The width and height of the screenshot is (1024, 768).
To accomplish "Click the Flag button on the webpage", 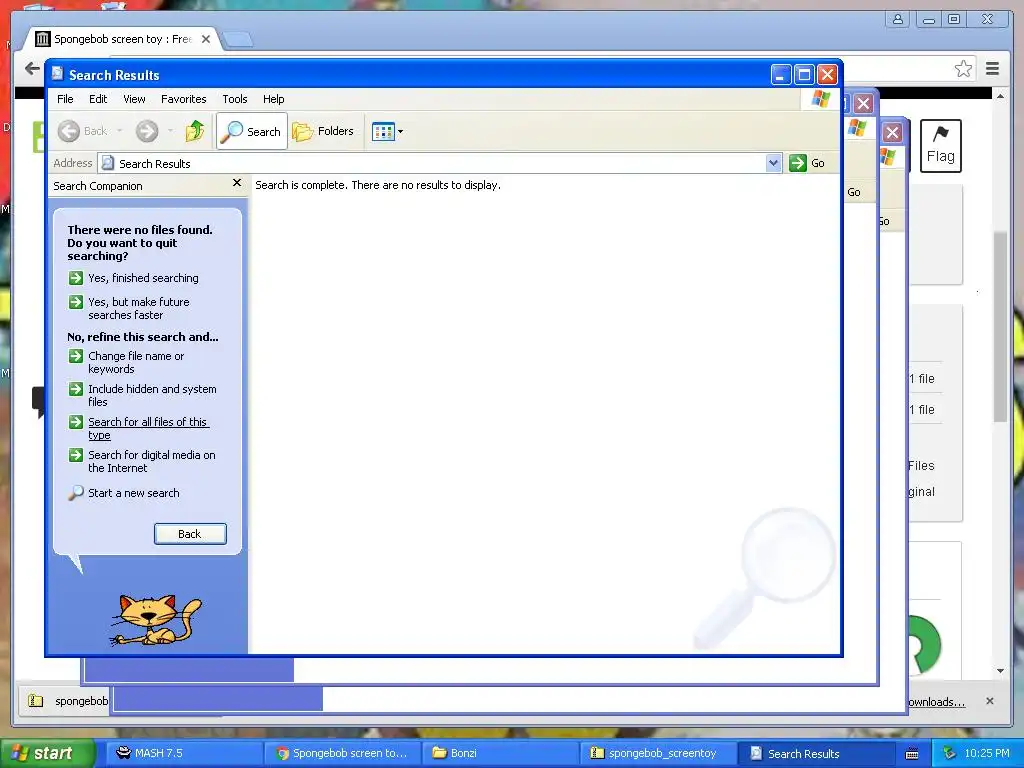I will 940,146.
